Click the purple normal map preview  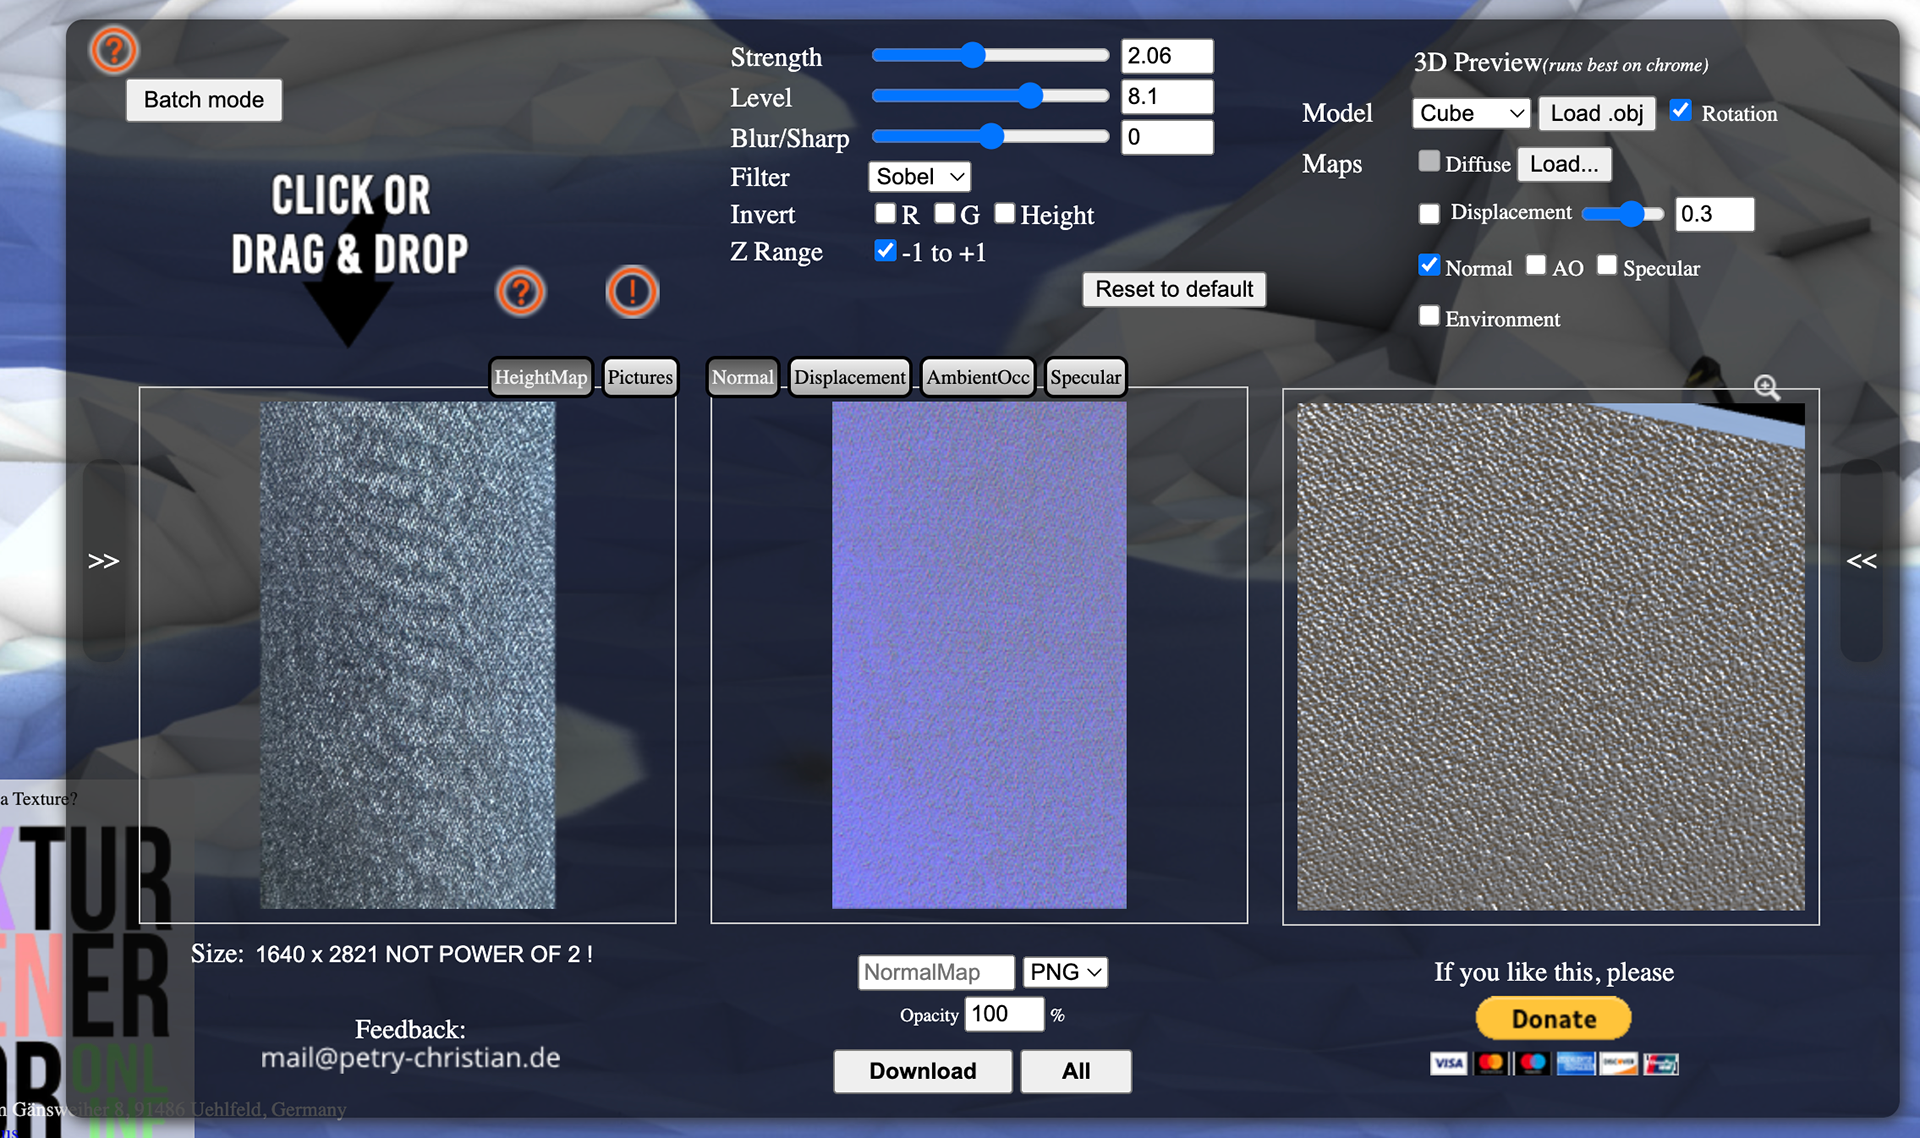(x=979, y=655)
